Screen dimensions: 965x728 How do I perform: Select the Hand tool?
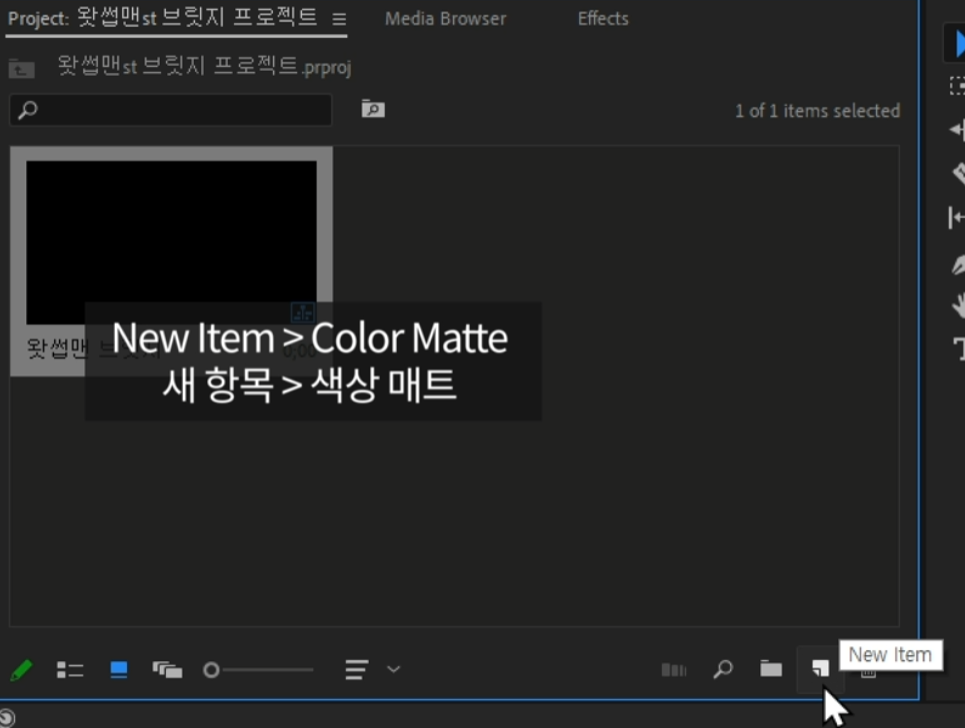(x=958, y=305)
